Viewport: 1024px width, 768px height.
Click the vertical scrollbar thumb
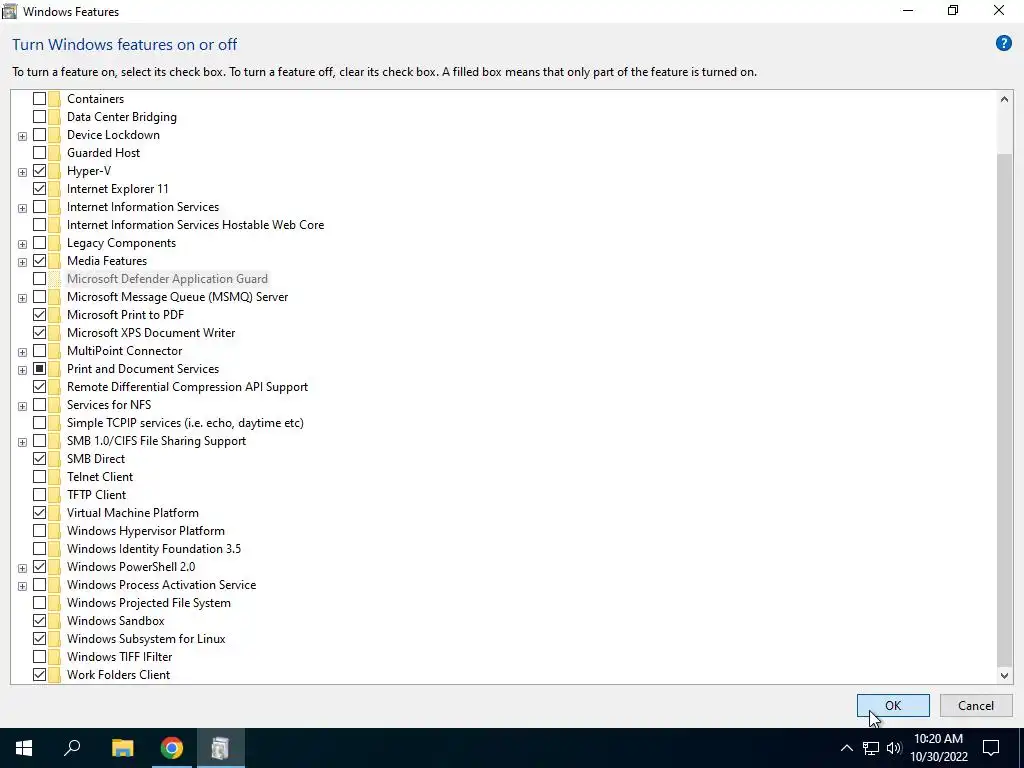pos(1004,409)
